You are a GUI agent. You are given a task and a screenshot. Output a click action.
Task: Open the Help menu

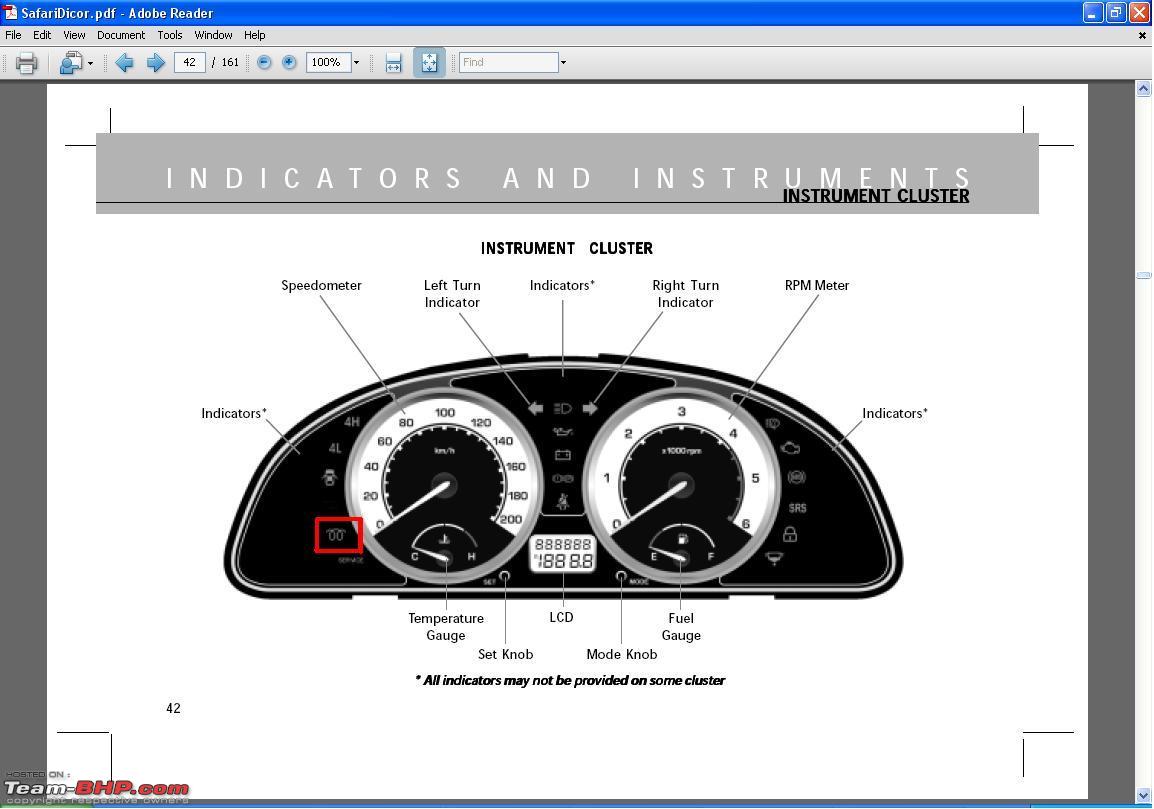click(x=255, y=35)
